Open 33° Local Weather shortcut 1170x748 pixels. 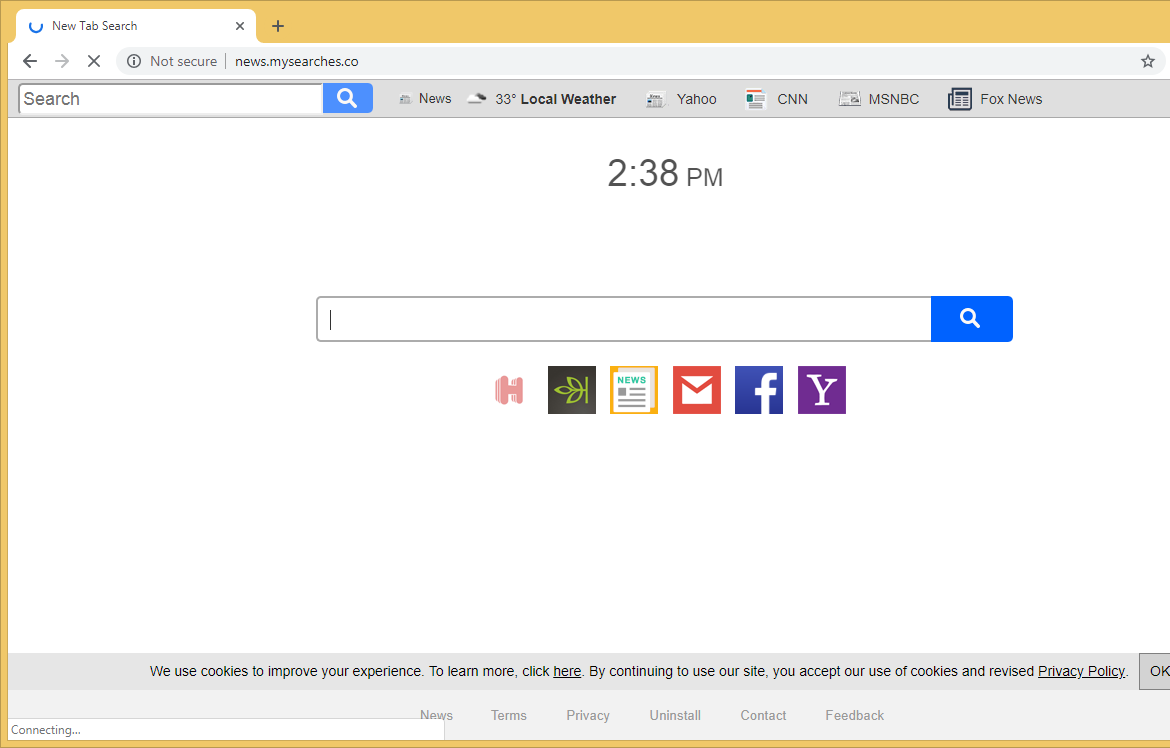[542, 99]
